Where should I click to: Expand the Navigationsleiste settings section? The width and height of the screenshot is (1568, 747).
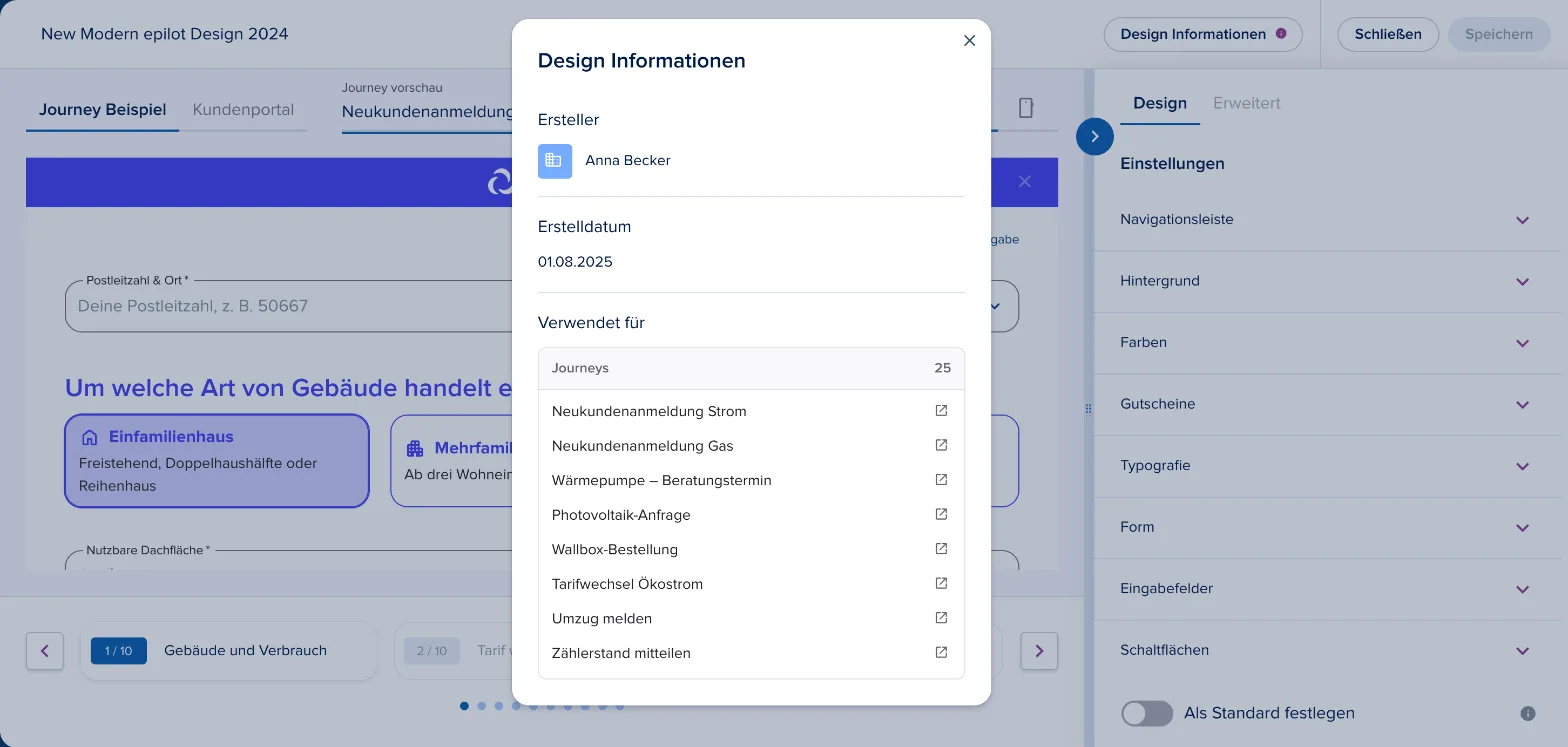tap(1327, 220)
